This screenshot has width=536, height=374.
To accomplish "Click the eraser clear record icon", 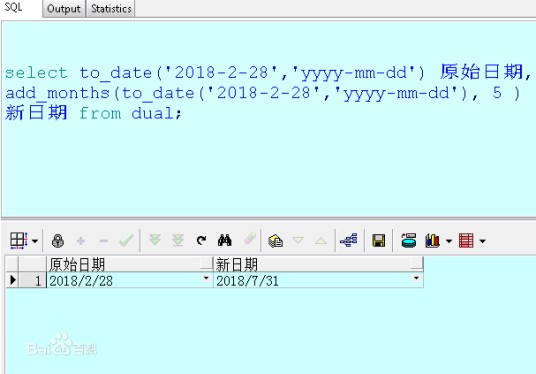I will (x=250, y=239).
